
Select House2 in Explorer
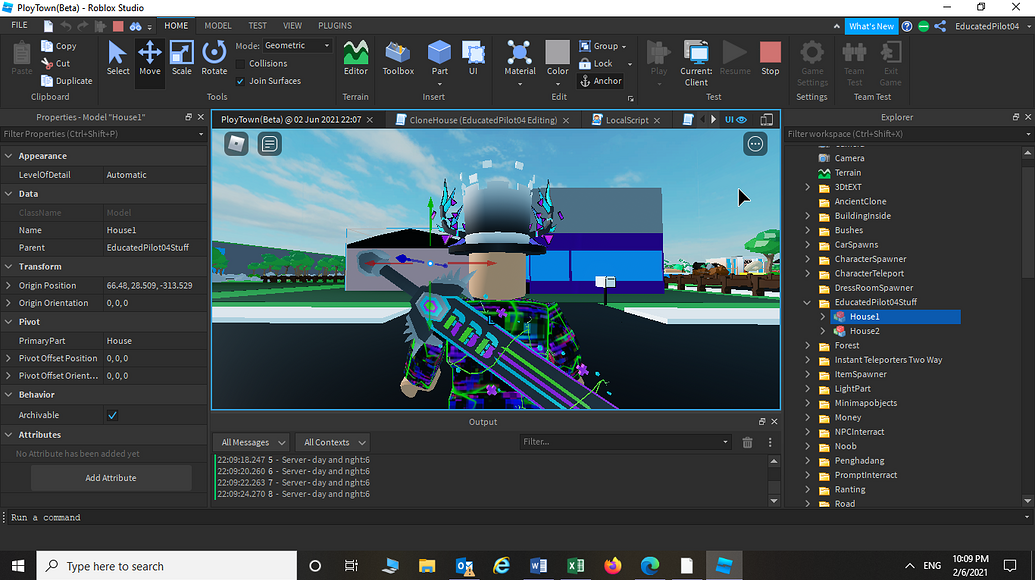(x=864, y=331)
